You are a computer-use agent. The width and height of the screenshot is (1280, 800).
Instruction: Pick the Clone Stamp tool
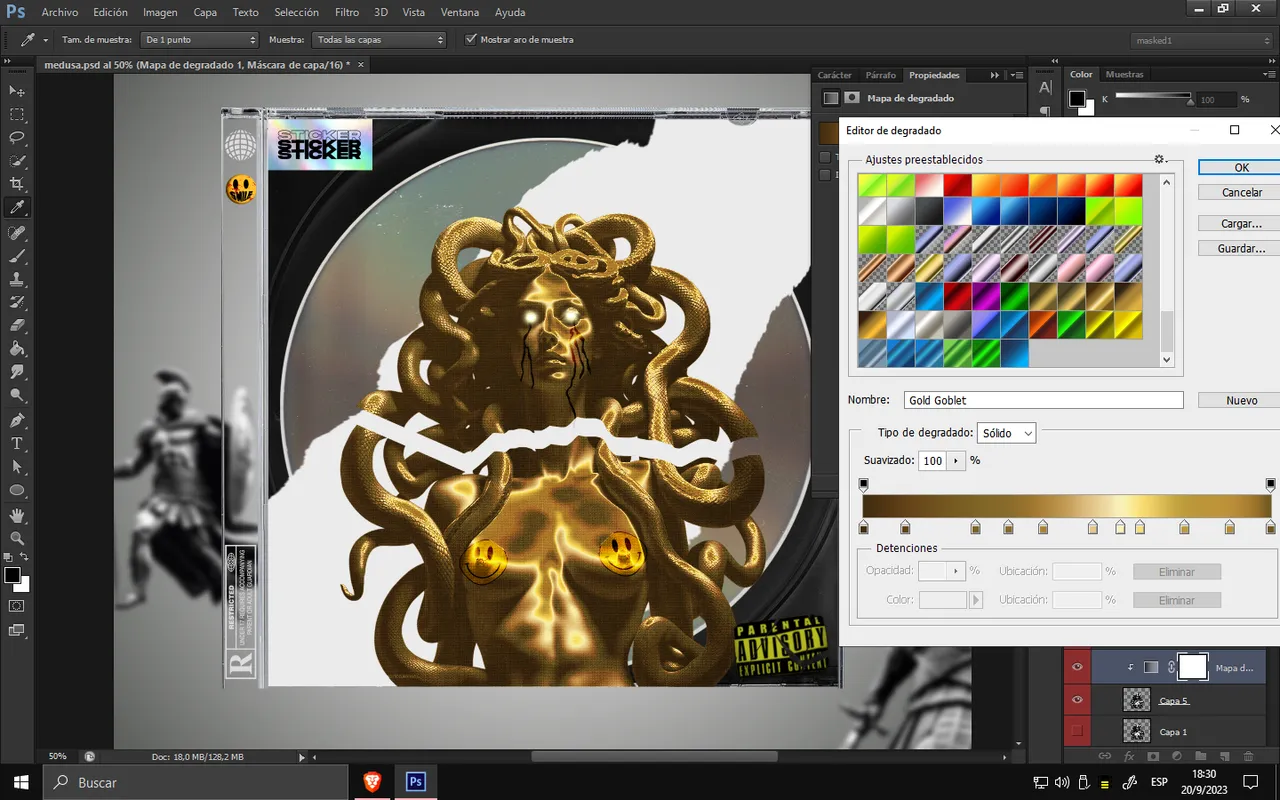pos(17,279)
